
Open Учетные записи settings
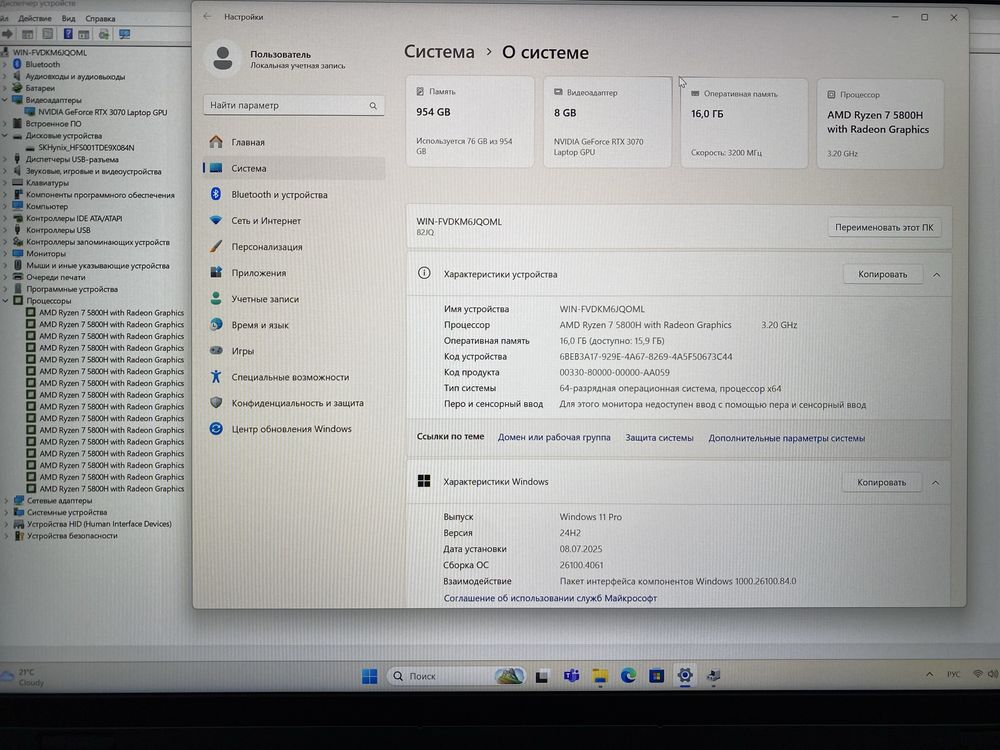pyautogui.click(x=294, y=299)
